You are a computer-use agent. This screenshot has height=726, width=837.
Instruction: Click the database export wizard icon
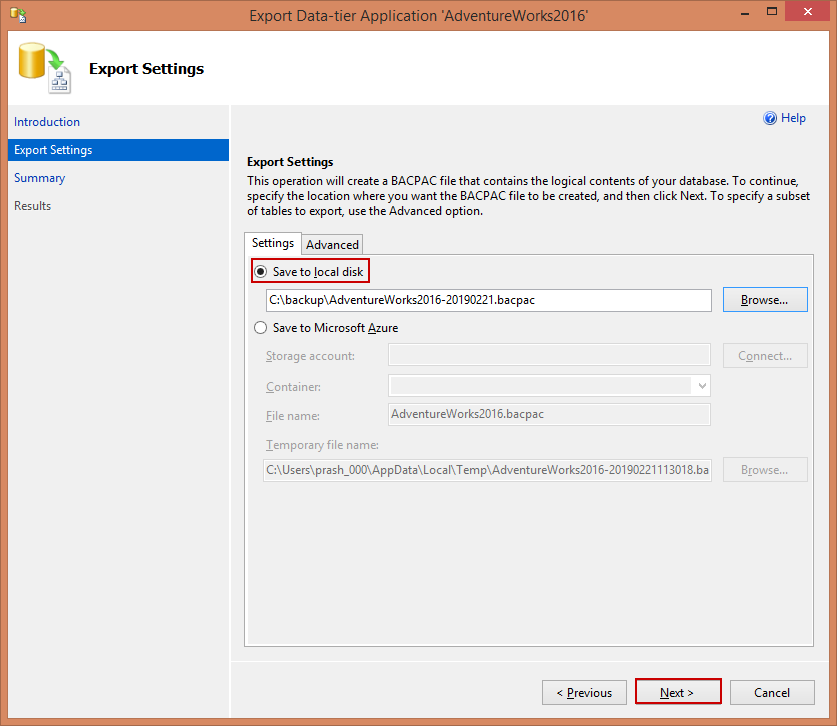point(44,69)
